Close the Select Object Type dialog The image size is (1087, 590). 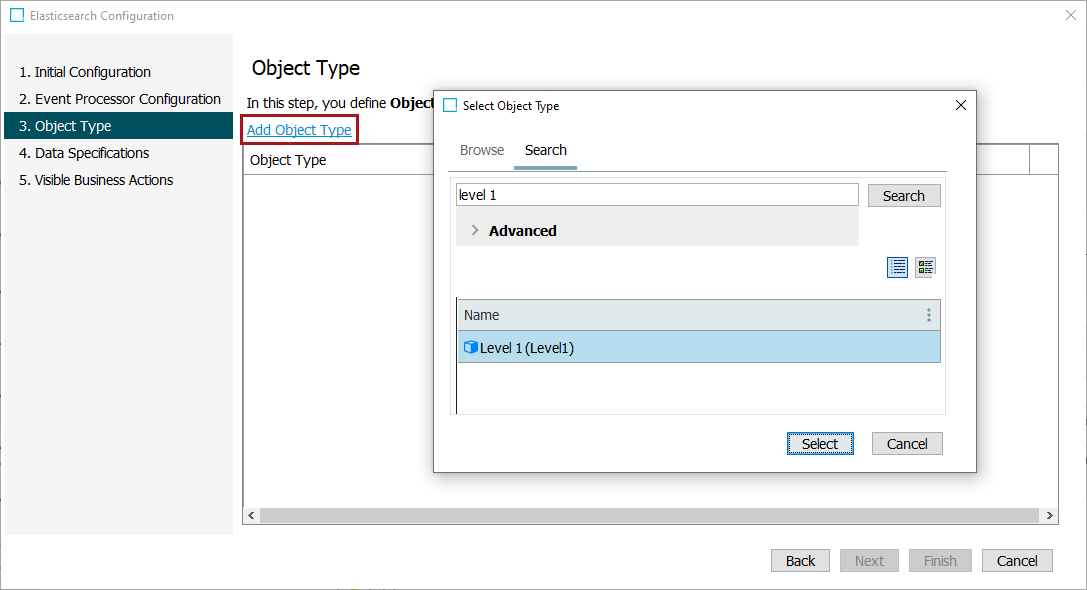(x=961, y=105)
